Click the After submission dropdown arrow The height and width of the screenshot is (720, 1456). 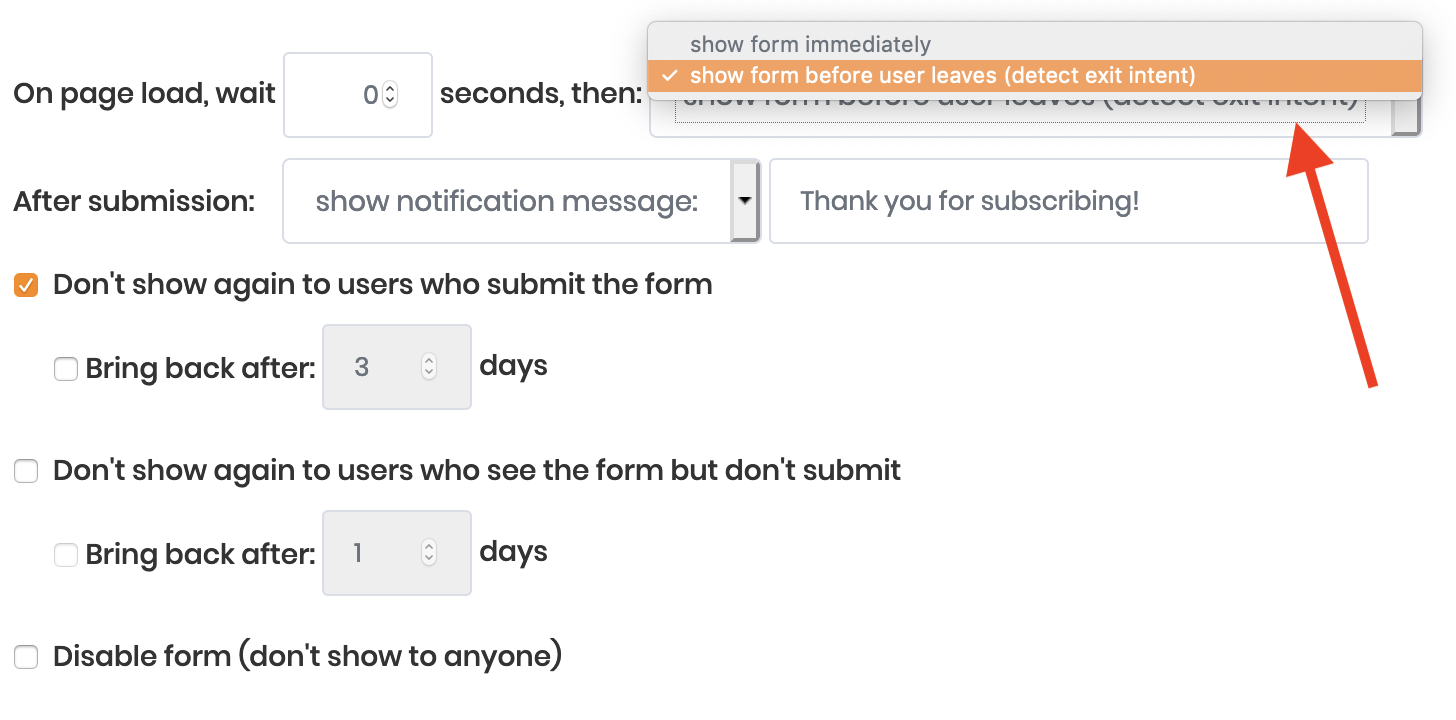pos(745,201)
